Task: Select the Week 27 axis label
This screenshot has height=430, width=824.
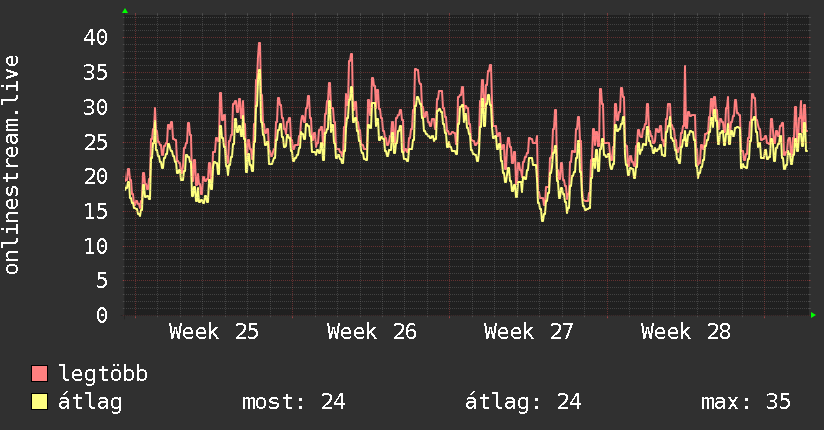Action: pos(528,332)
